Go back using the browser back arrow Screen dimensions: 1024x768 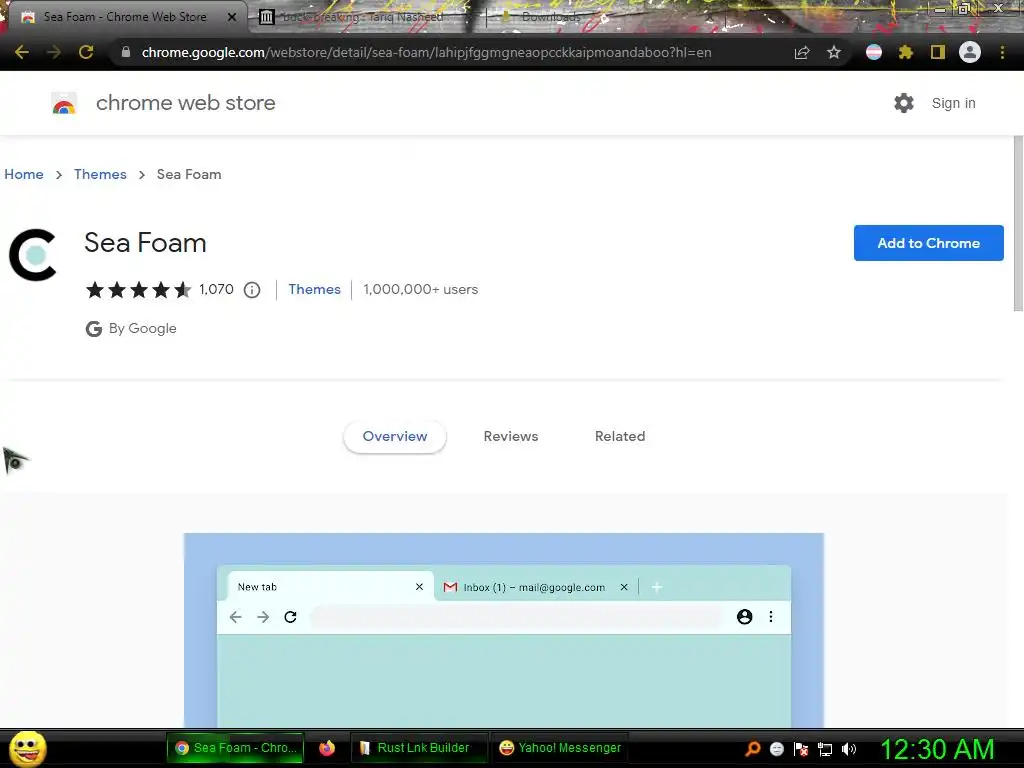point(22,52)
